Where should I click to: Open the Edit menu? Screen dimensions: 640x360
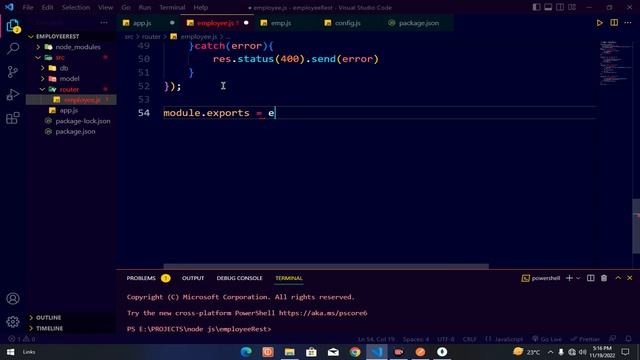[x=47, y=7]
